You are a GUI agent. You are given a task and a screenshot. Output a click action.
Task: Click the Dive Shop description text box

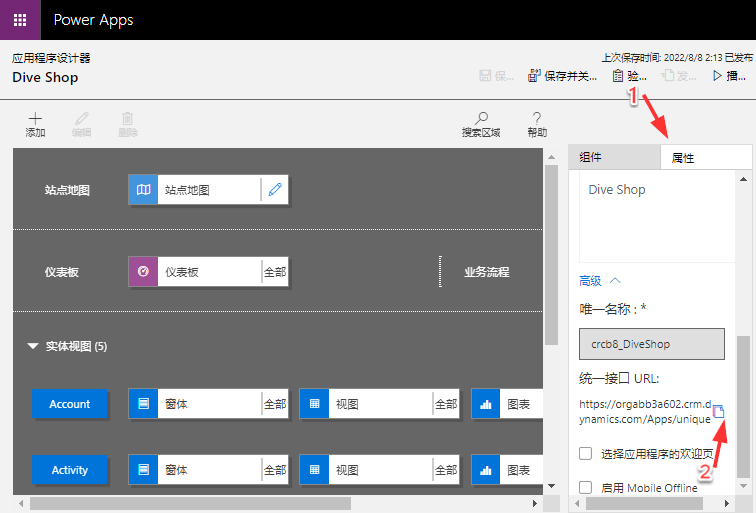[657, 218]
